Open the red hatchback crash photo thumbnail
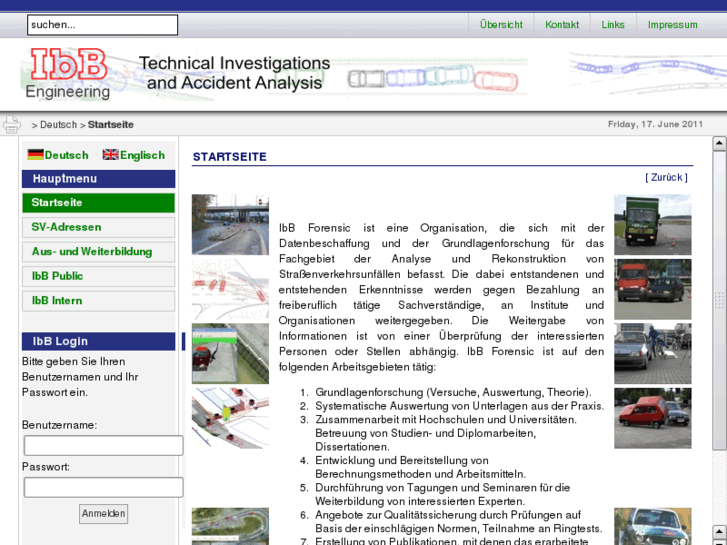The width and height of the screenshot is (727, 545). [653, 418]
